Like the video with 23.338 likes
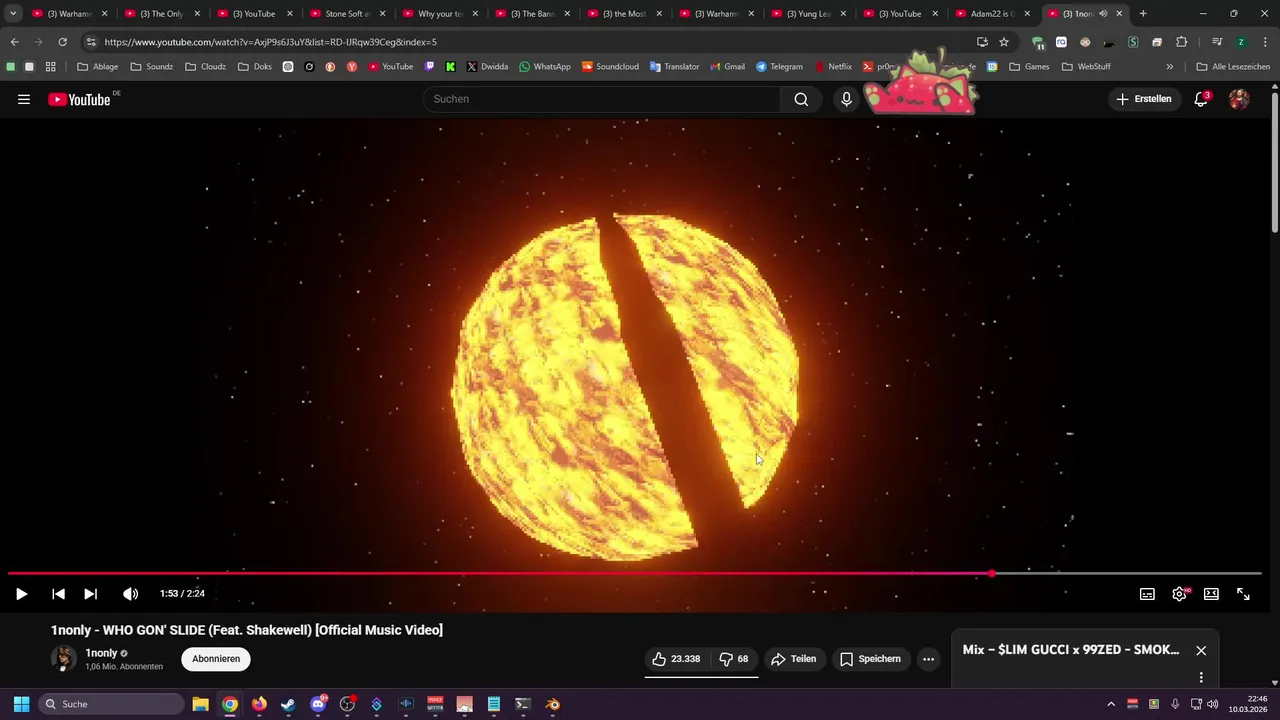This screenshot has width=1280, height=720. [x=676, y=659]
